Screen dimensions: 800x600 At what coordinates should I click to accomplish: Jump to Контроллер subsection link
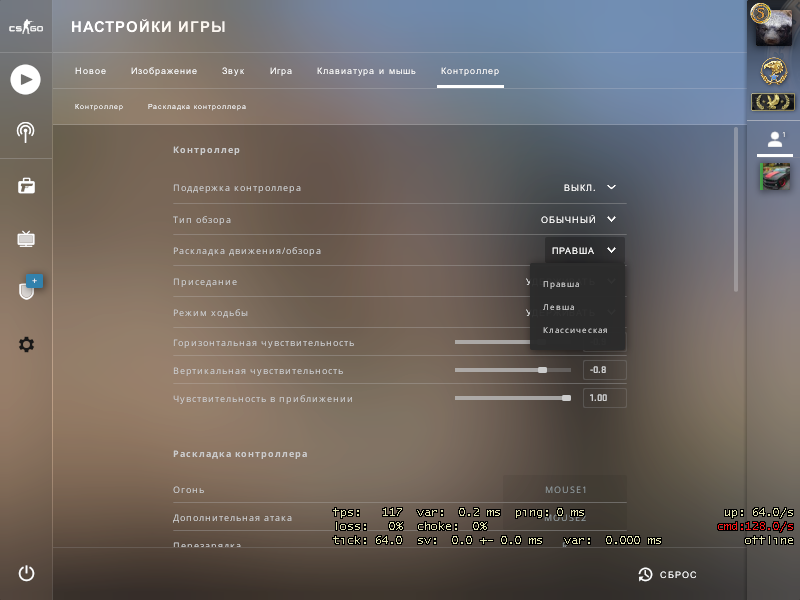99,107
